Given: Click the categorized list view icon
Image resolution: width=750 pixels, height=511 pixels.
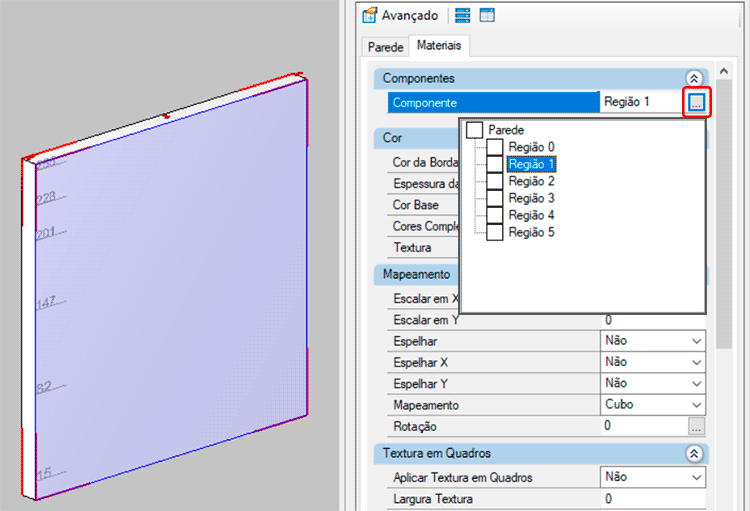Looking at the screenshot, I should tap(462, 15).
